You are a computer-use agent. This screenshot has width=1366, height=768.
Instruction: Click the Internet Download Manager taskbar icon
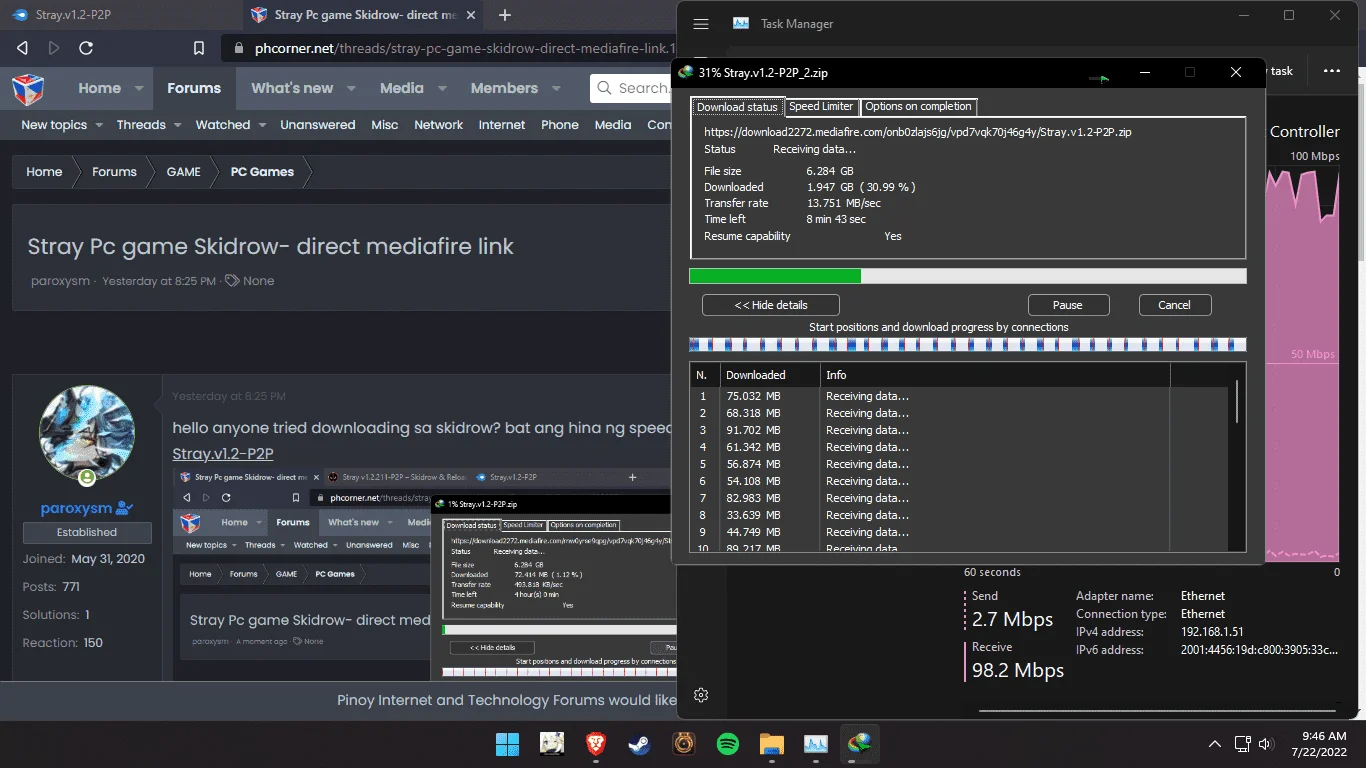[859, 744]
